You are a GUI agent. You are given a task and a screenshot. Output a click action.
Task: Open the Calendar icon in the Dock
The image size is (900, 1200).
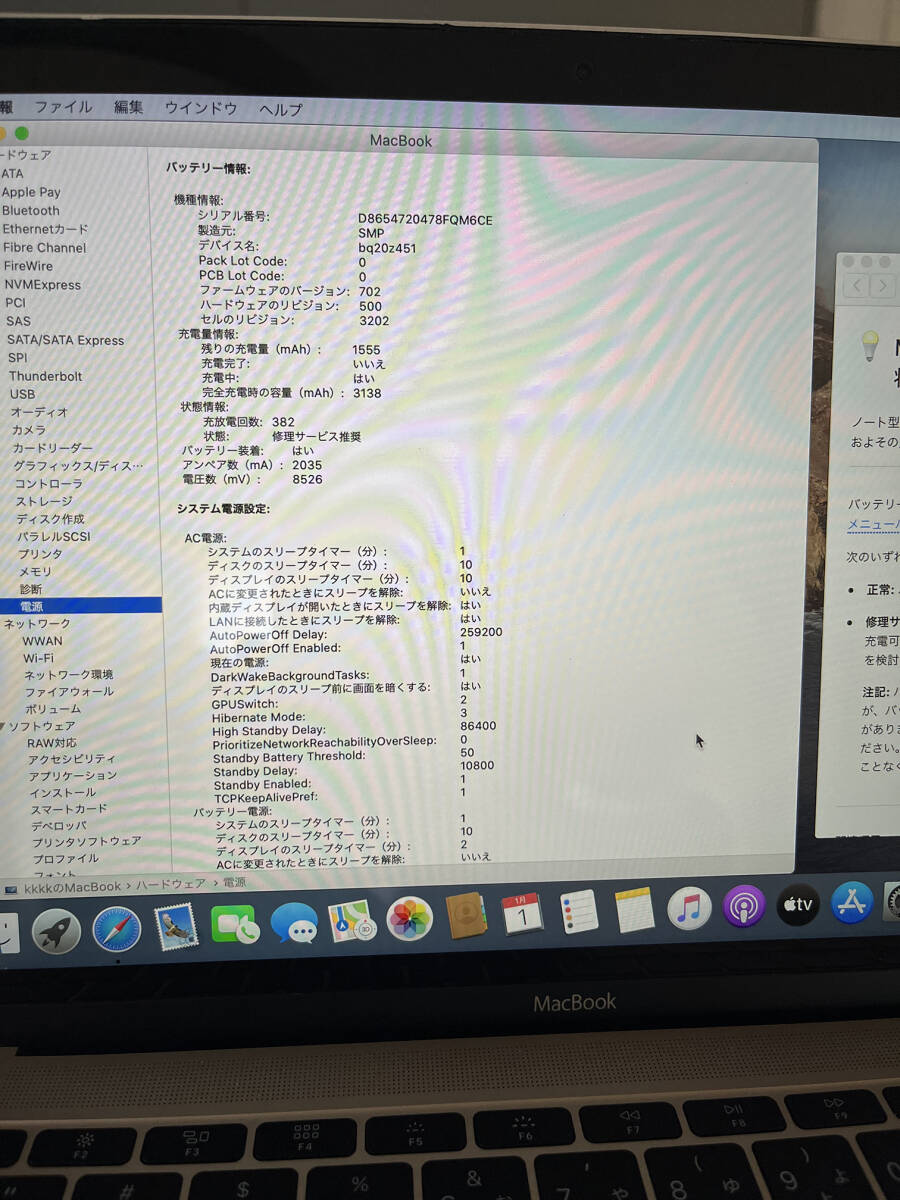click(x=522, y=914)
